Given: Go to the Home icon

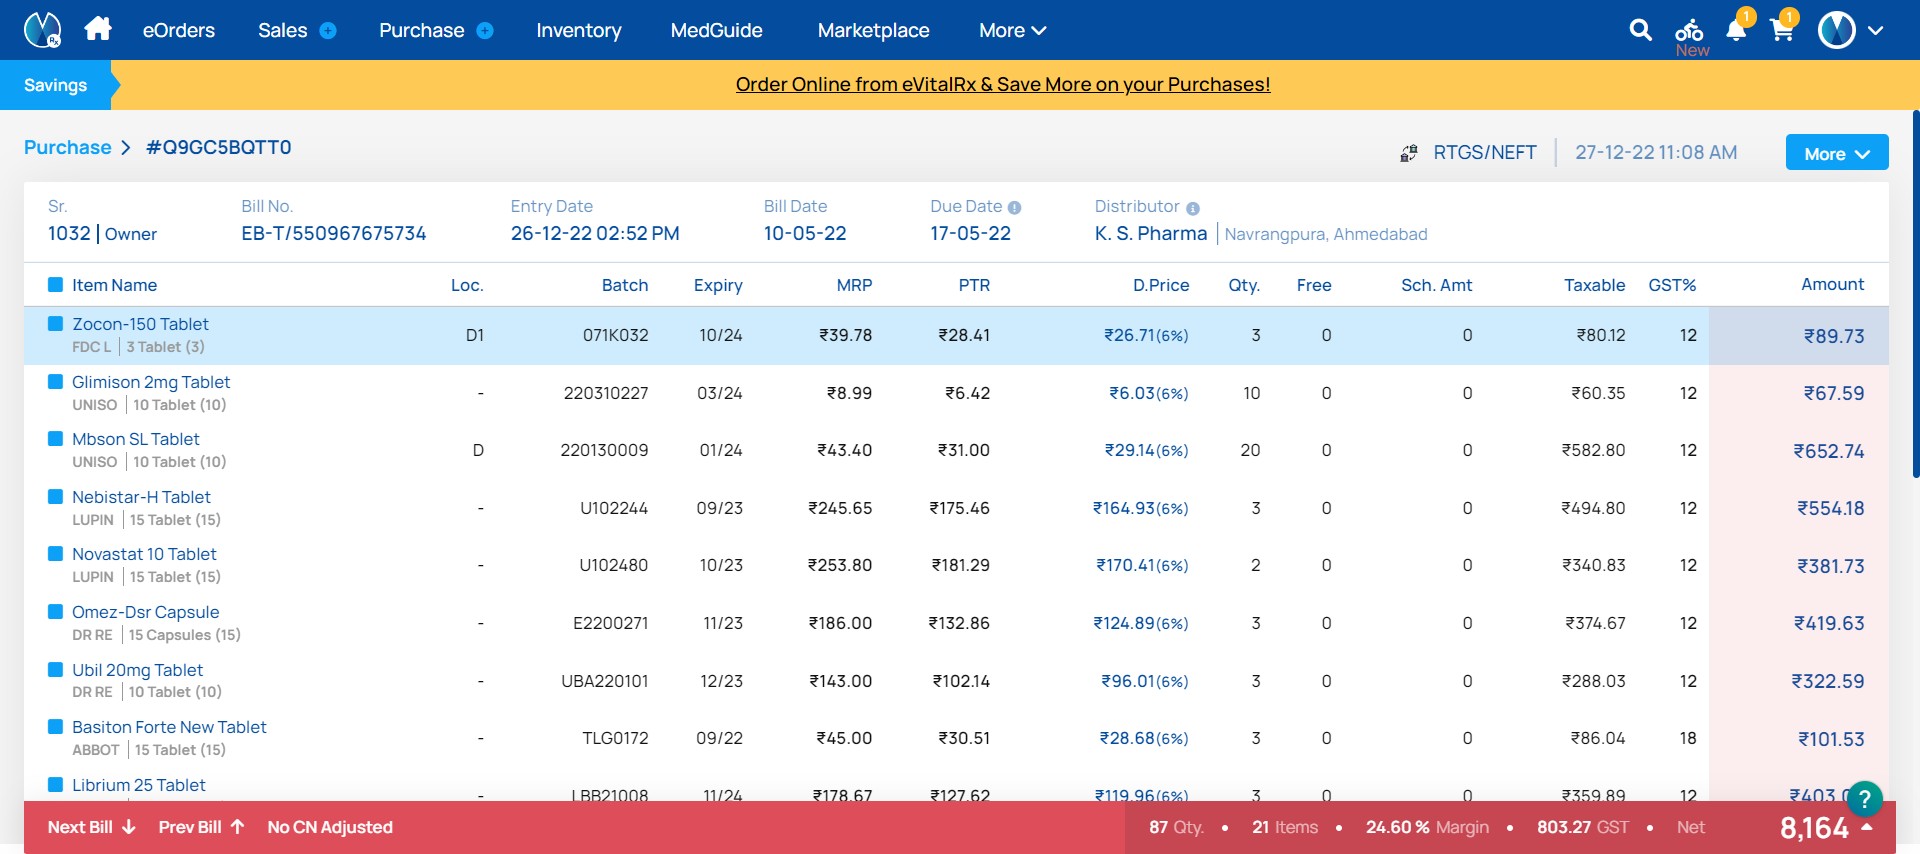Looking at the screenshot, I should click(98, 29).
